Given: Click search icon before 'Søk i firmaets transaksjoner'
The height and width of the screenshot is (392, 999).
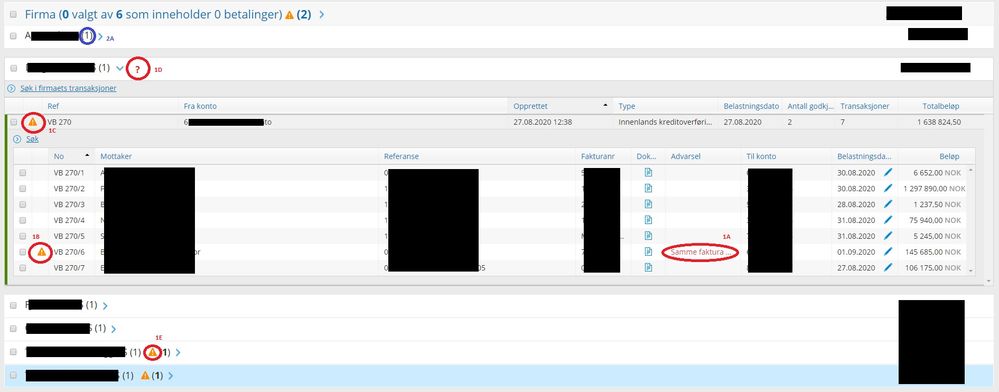Looking at the screenshot, I should tap(11, 89).
